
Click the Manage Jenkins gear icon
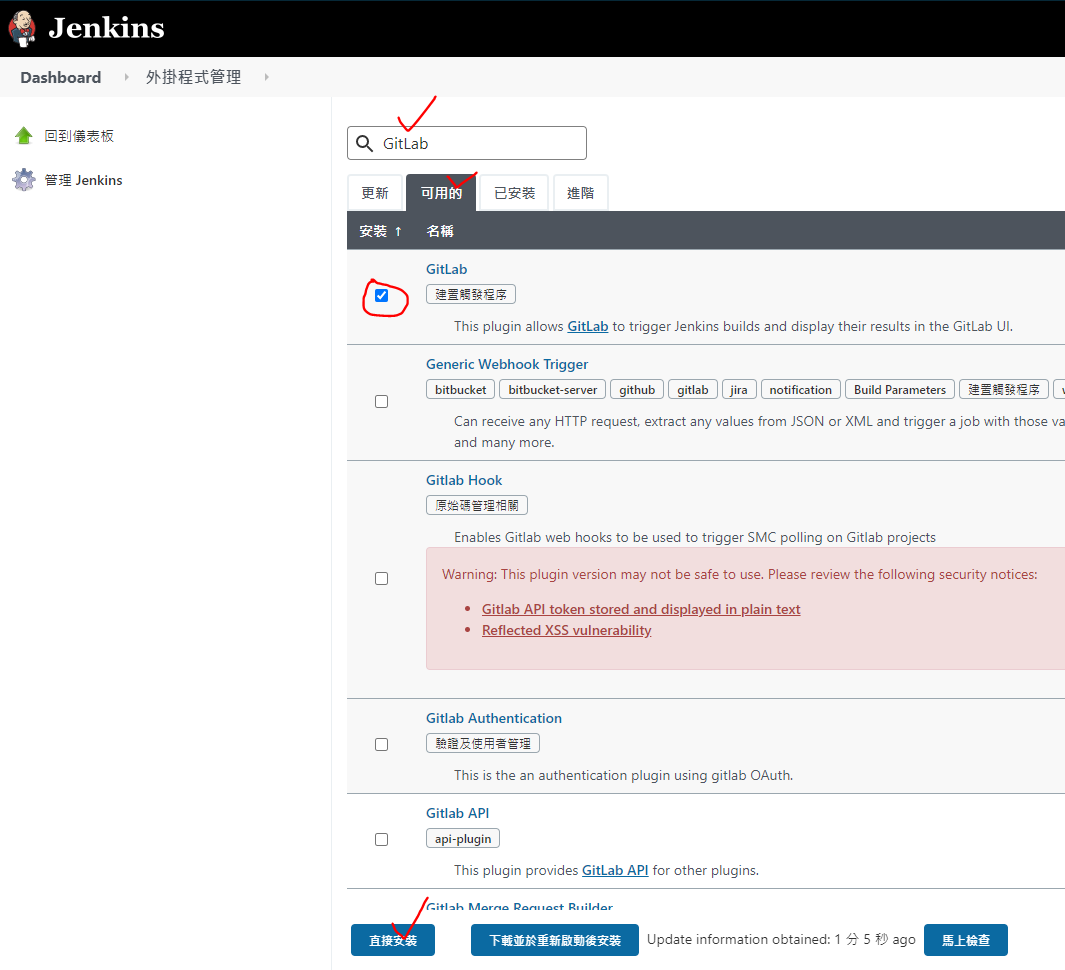click(x=24, y=180)
